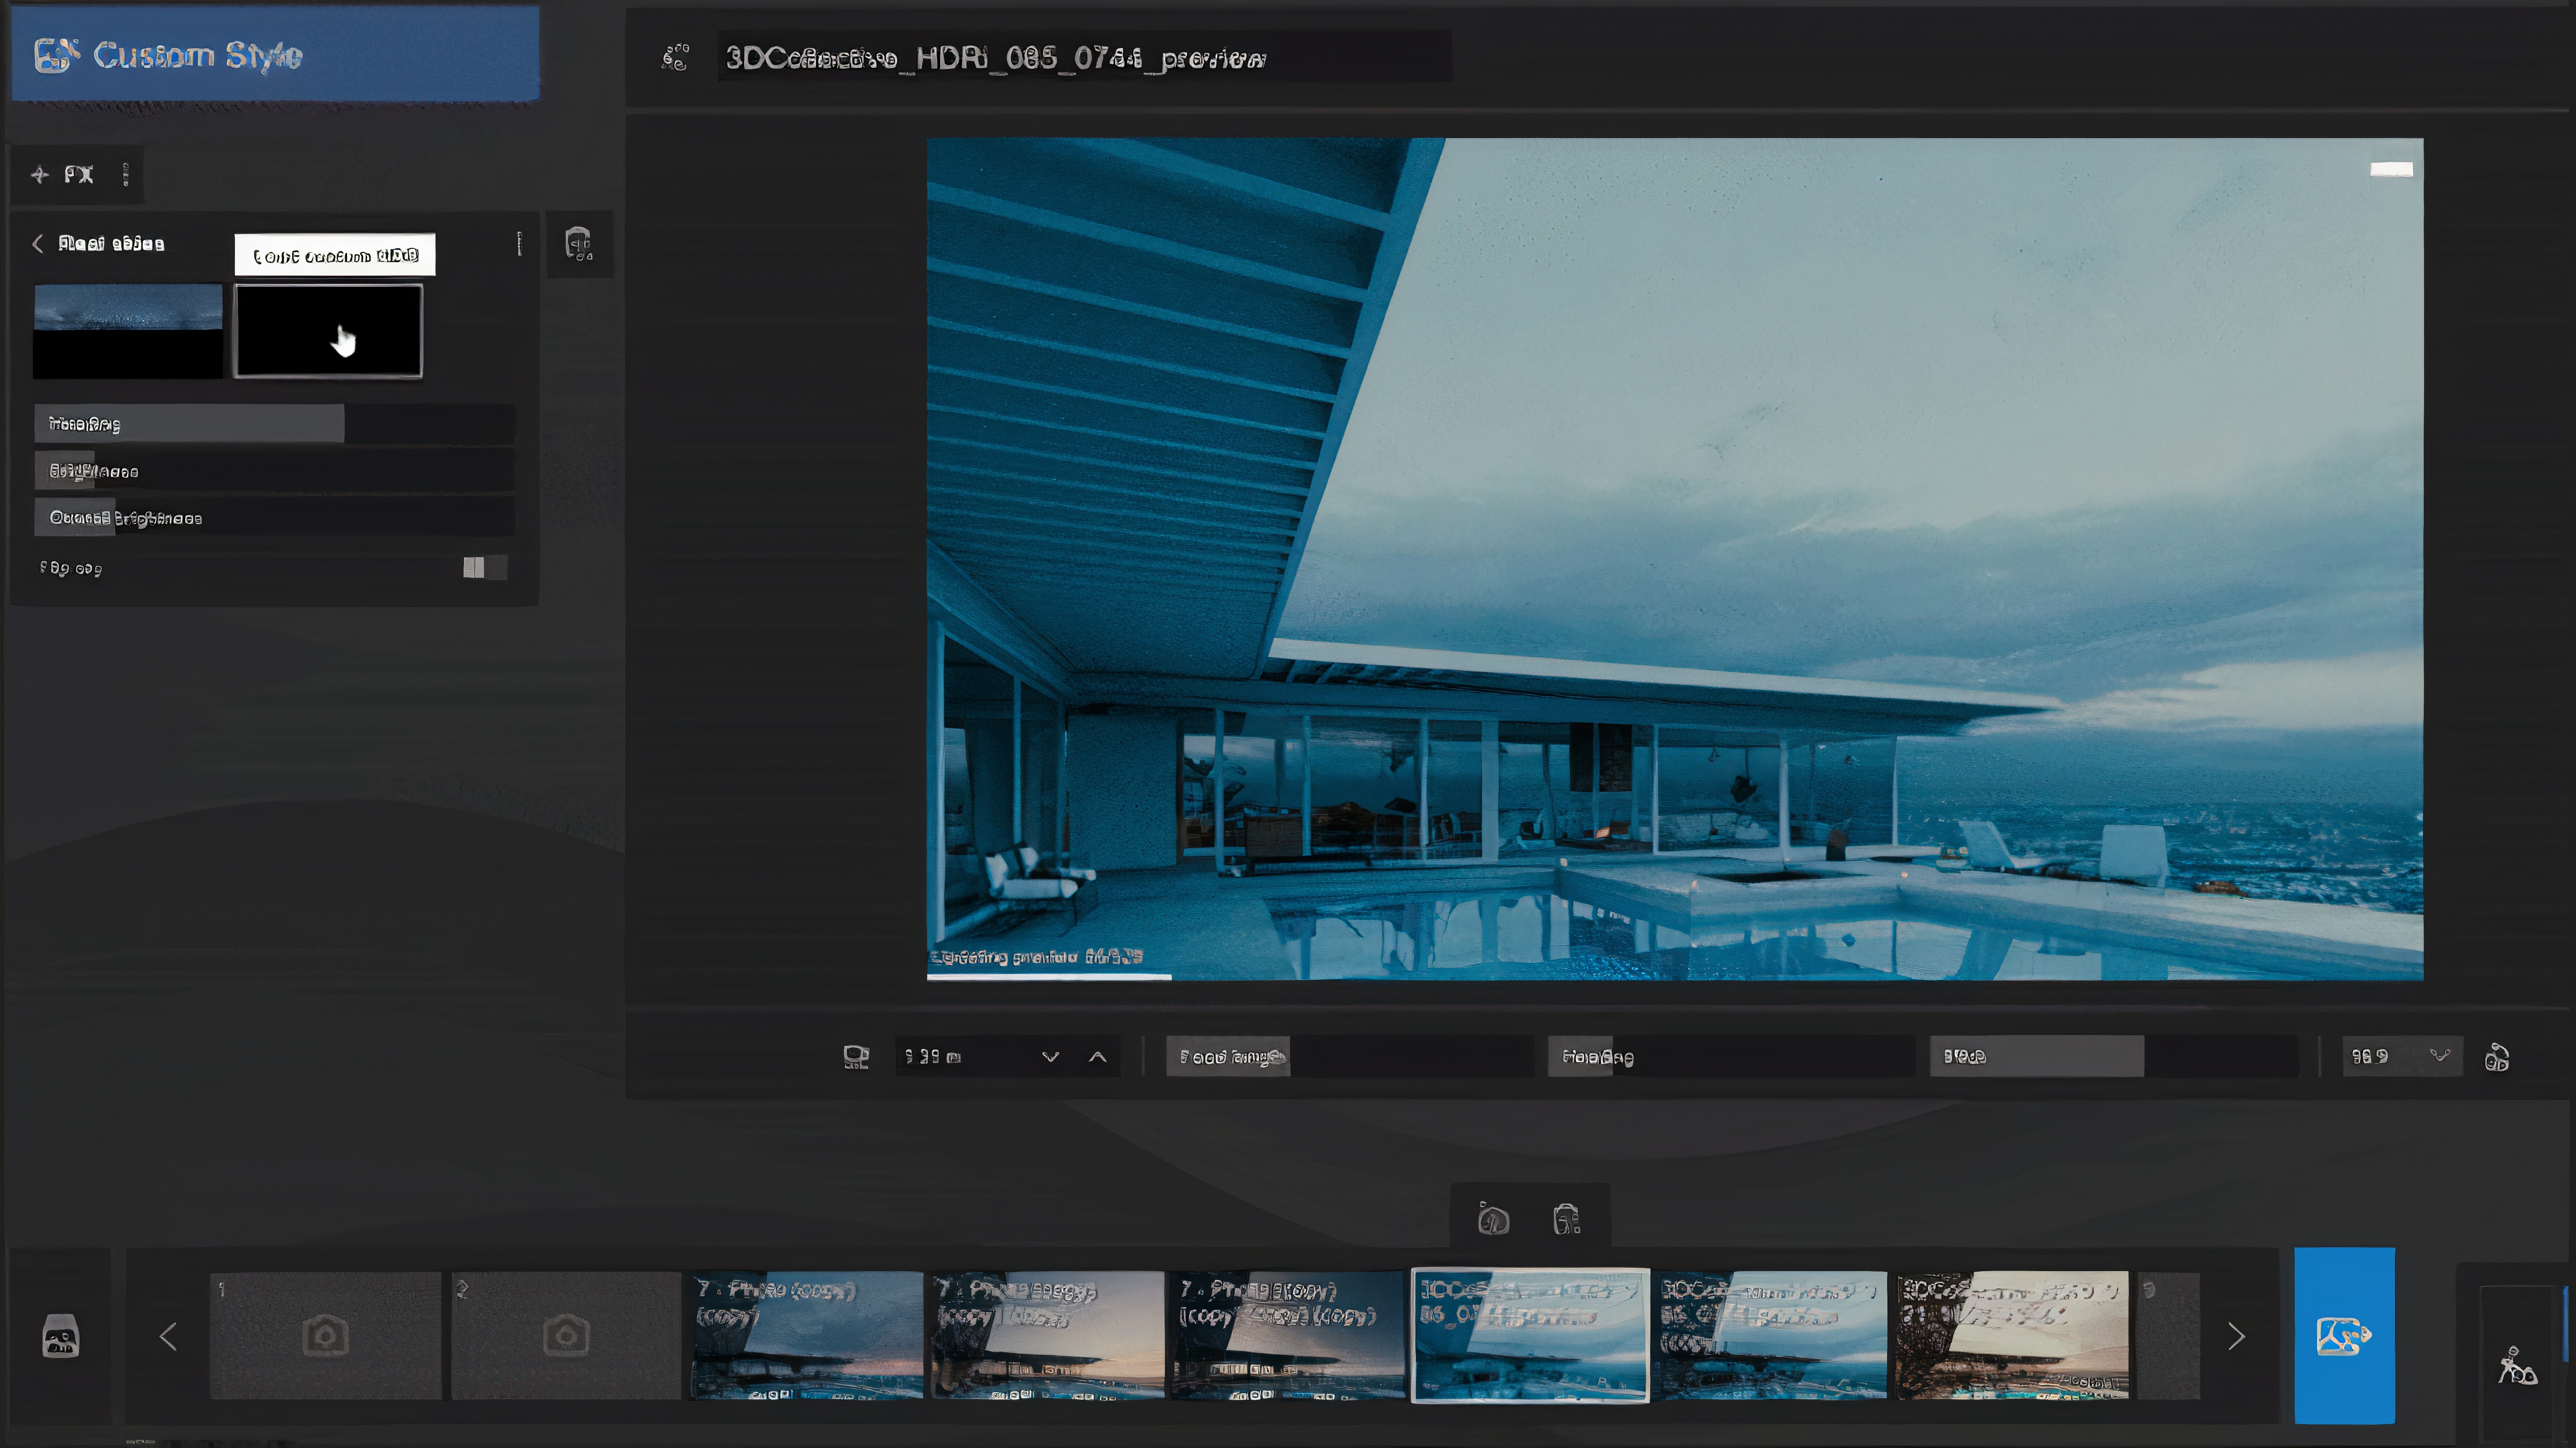Toggle the video capture mode icon above the filmstrip
Image resolution: width=2576 pixels, height=1448 pixels.
pos(1566,1218)
